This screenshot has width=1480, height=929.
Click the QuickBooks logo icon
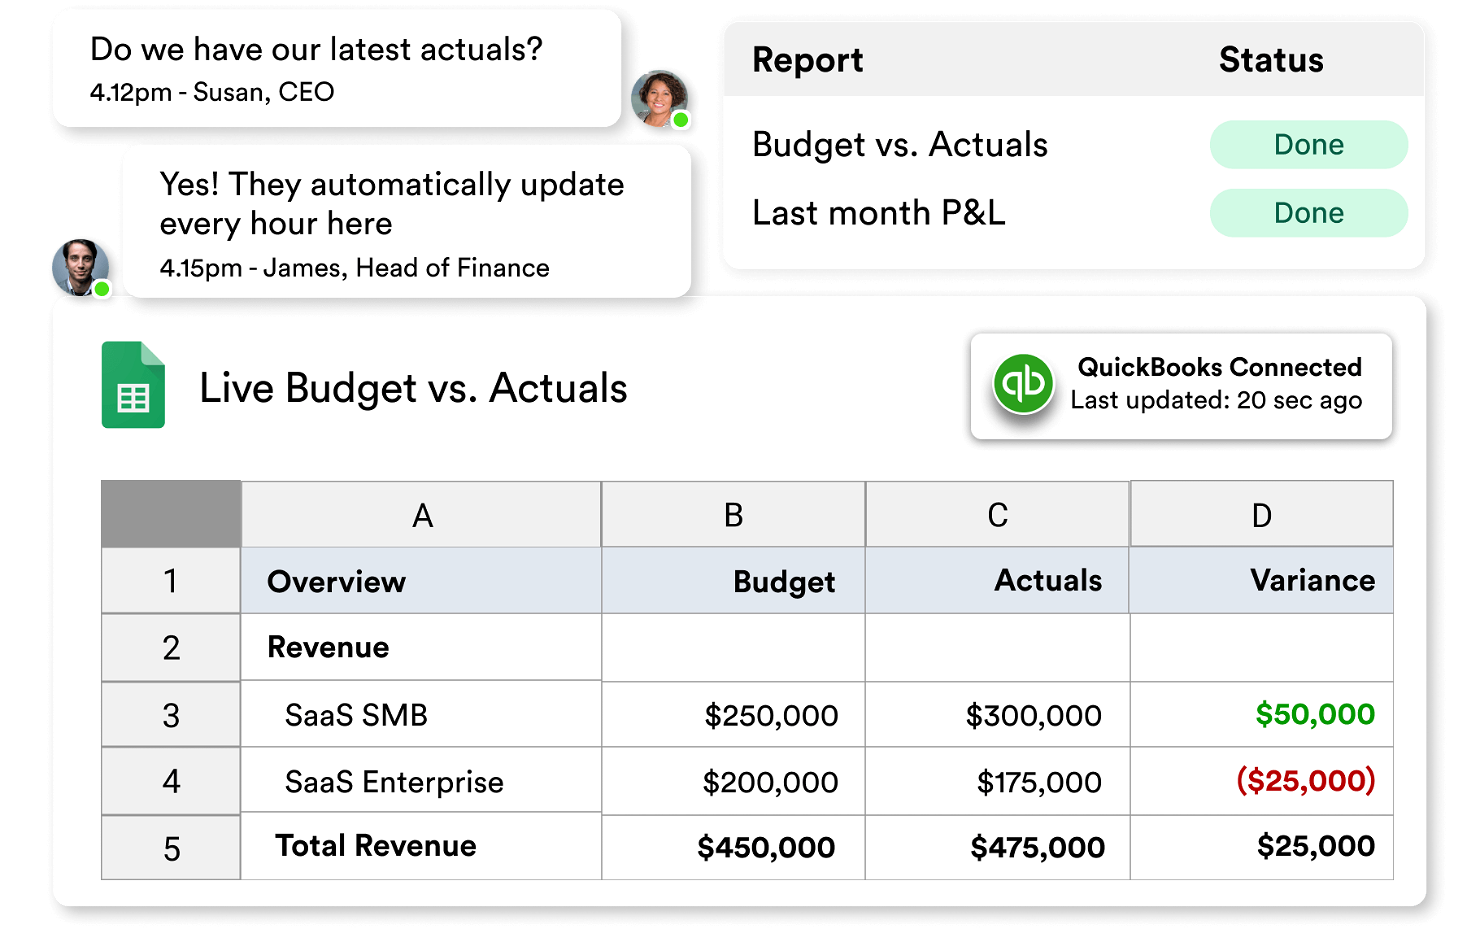(x=1023, y=384)
